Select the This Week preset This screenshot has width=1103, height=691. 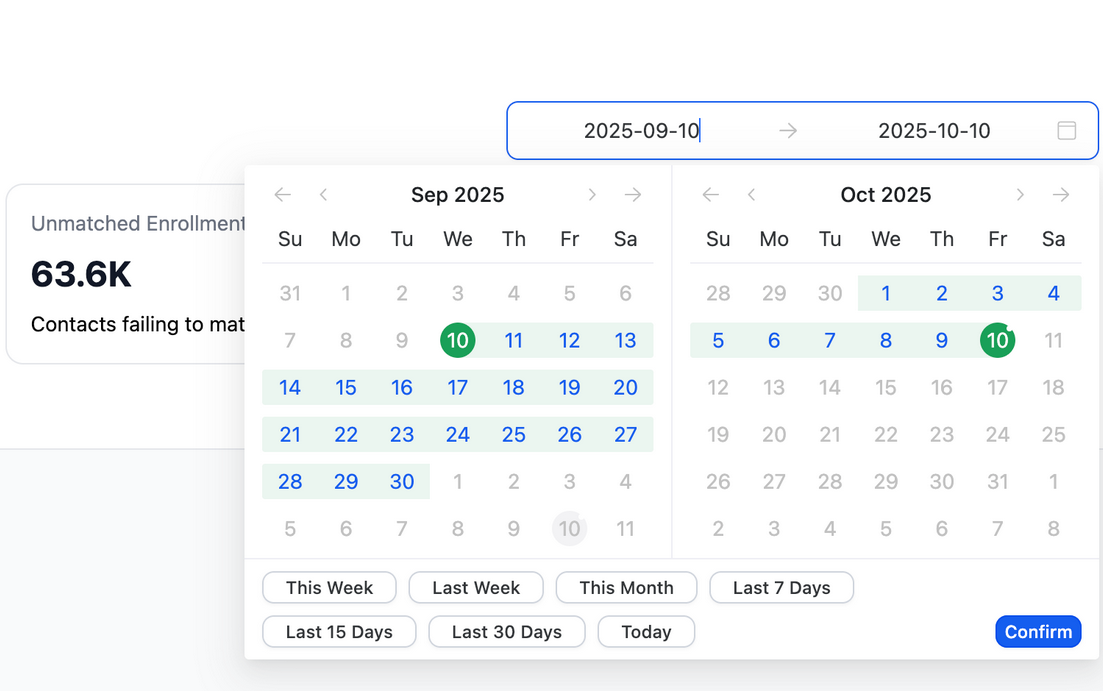(x=329, y=588)
